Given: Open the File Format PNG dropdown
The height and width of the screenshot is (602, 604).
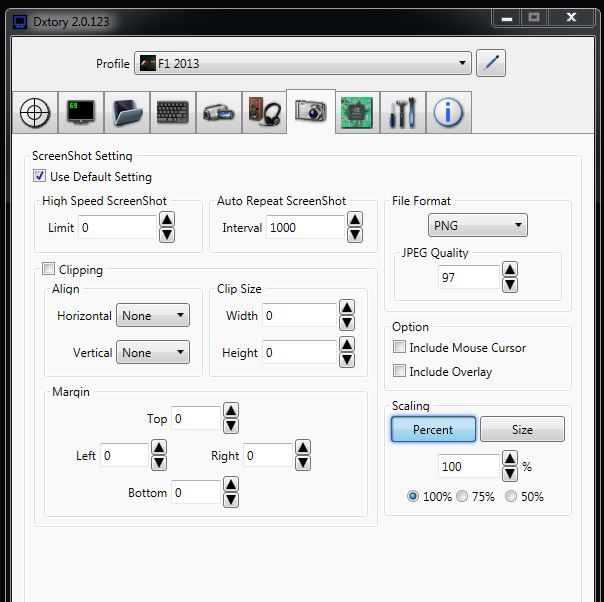Looking at the screenshot, I should click(x=478, y=225).
